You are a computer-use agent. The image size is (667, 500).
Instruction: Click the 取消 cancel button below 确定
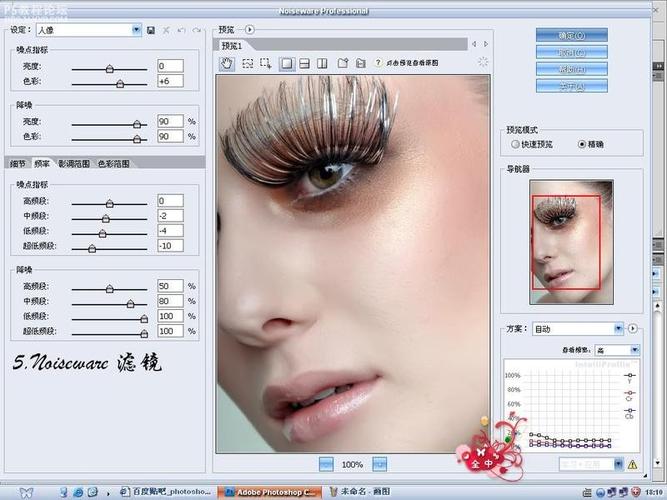point(572,52)
